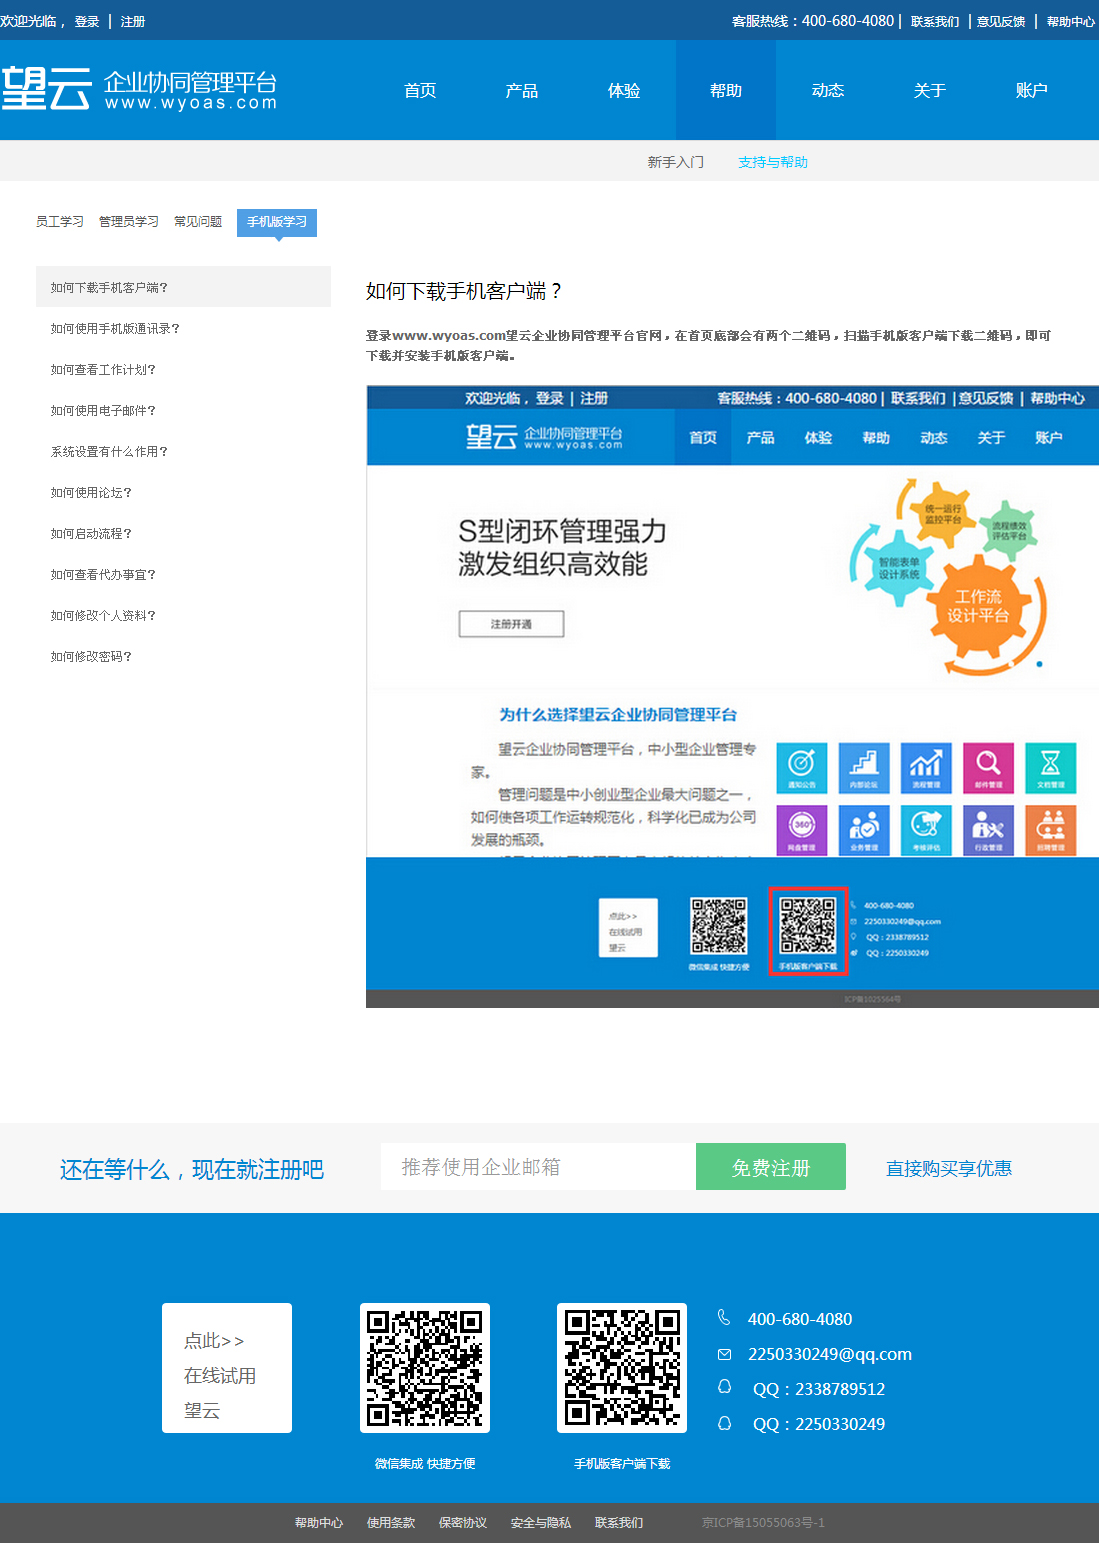
Task: Click the footer phone number 400-680-4080
Action: pyautogui.click(x=800, y=1319)
